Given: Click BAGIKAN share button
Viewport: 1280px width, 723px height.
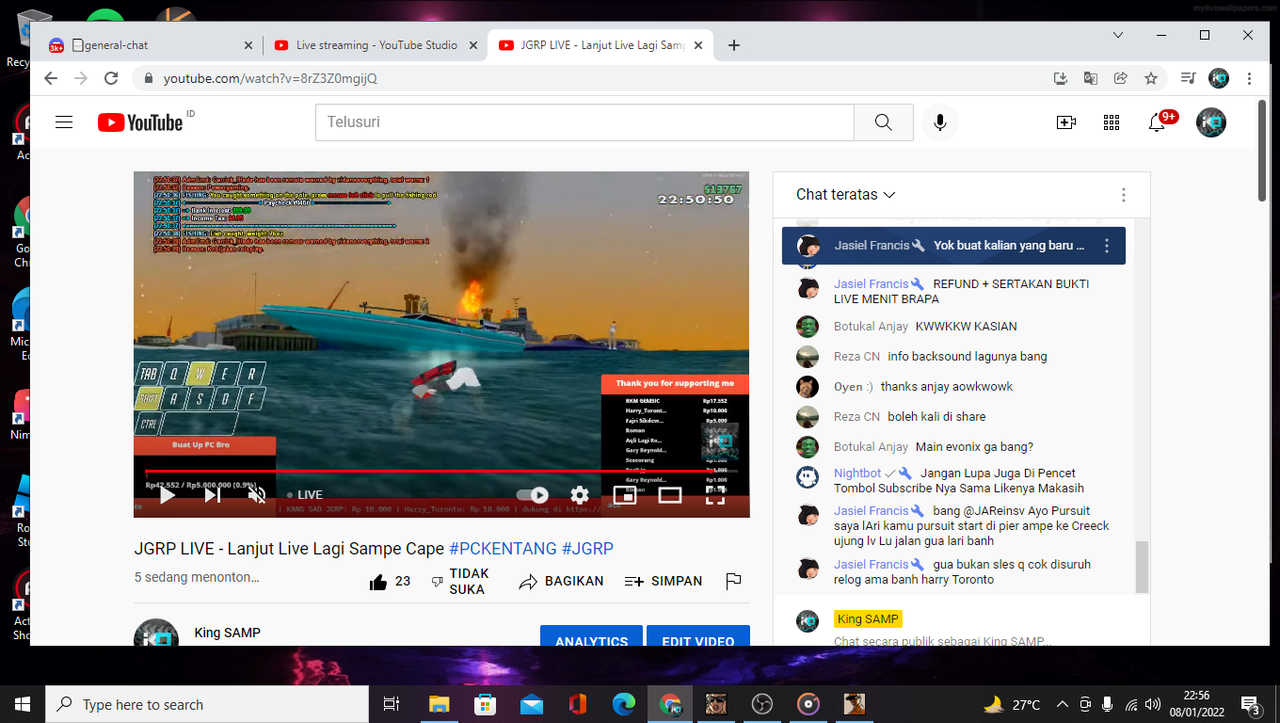Looking at the screenshot, I should [561, 581].
